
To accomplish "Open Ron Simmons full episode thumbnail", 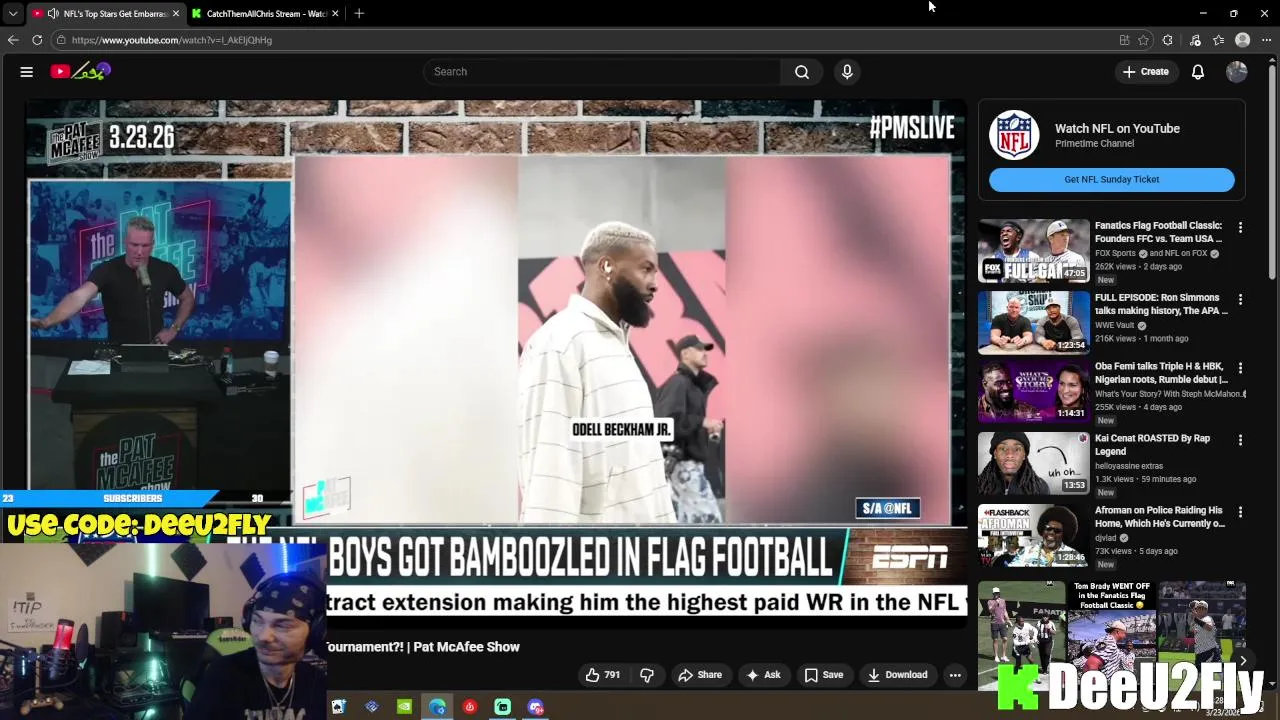I will point(1034,323).
